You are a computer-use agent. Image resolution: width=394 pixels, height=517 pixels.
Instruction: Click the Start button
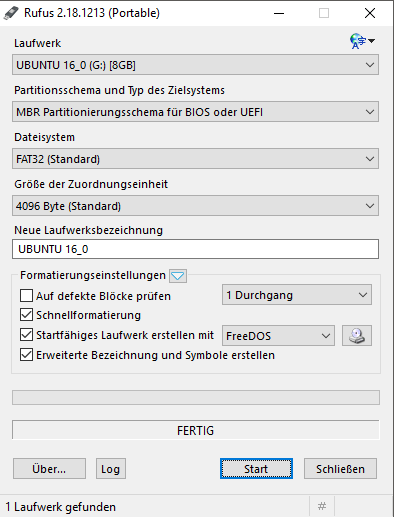pyautogui.click(x=256, y=469)
